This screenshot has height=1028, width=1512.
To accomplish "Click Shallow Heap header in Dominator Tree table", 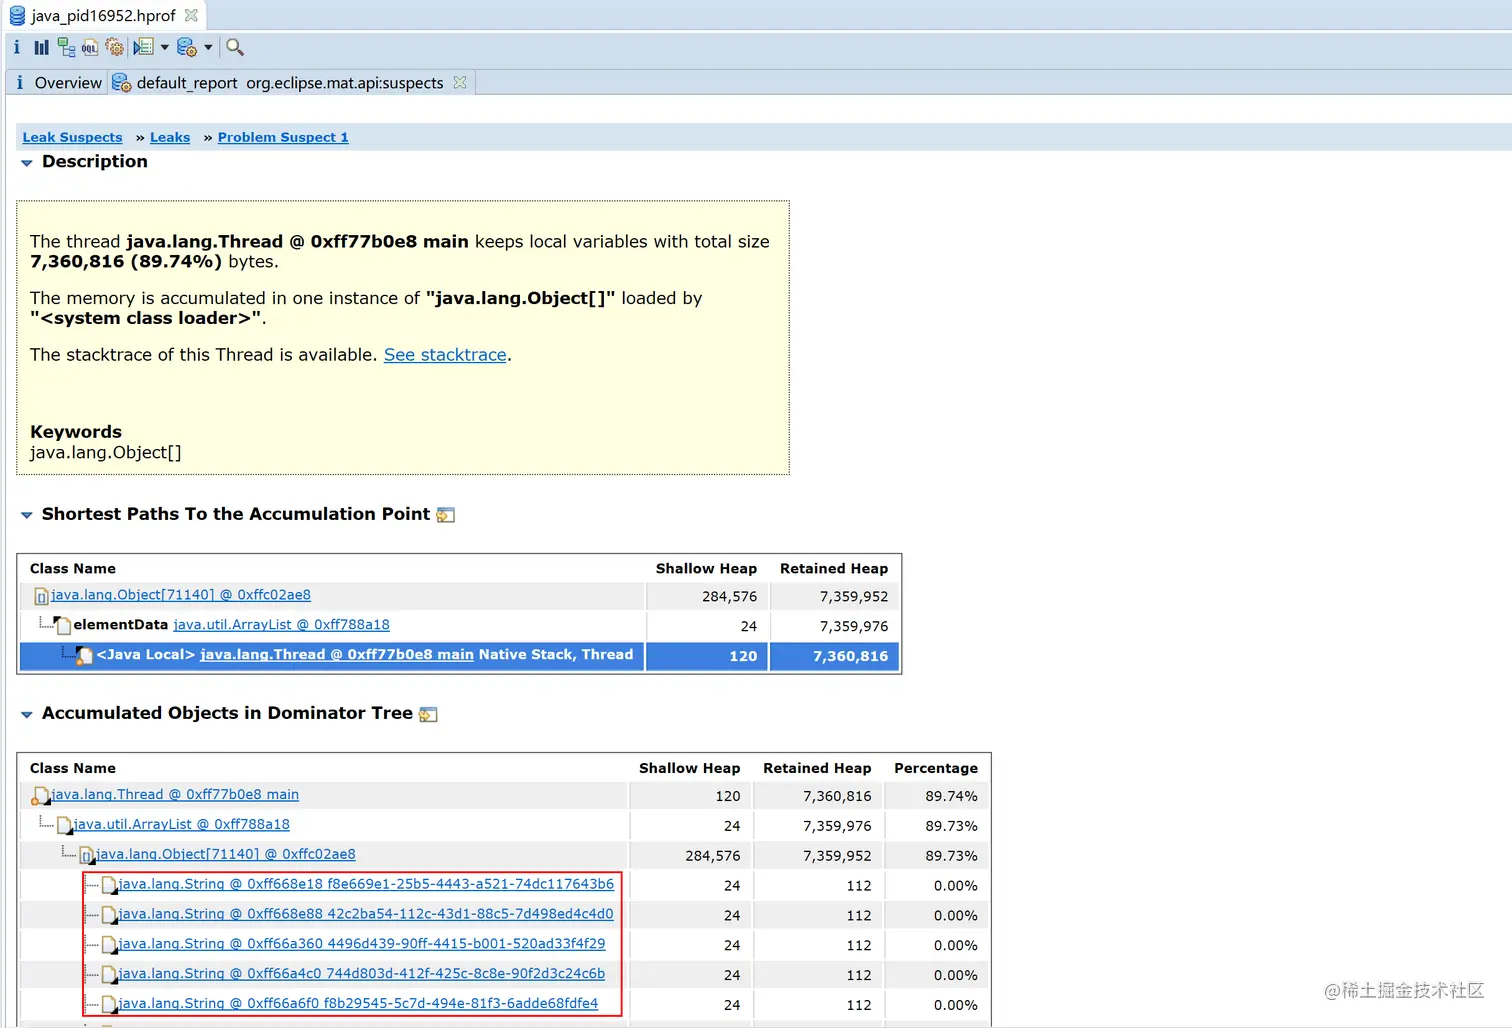I will click(689, 768).
